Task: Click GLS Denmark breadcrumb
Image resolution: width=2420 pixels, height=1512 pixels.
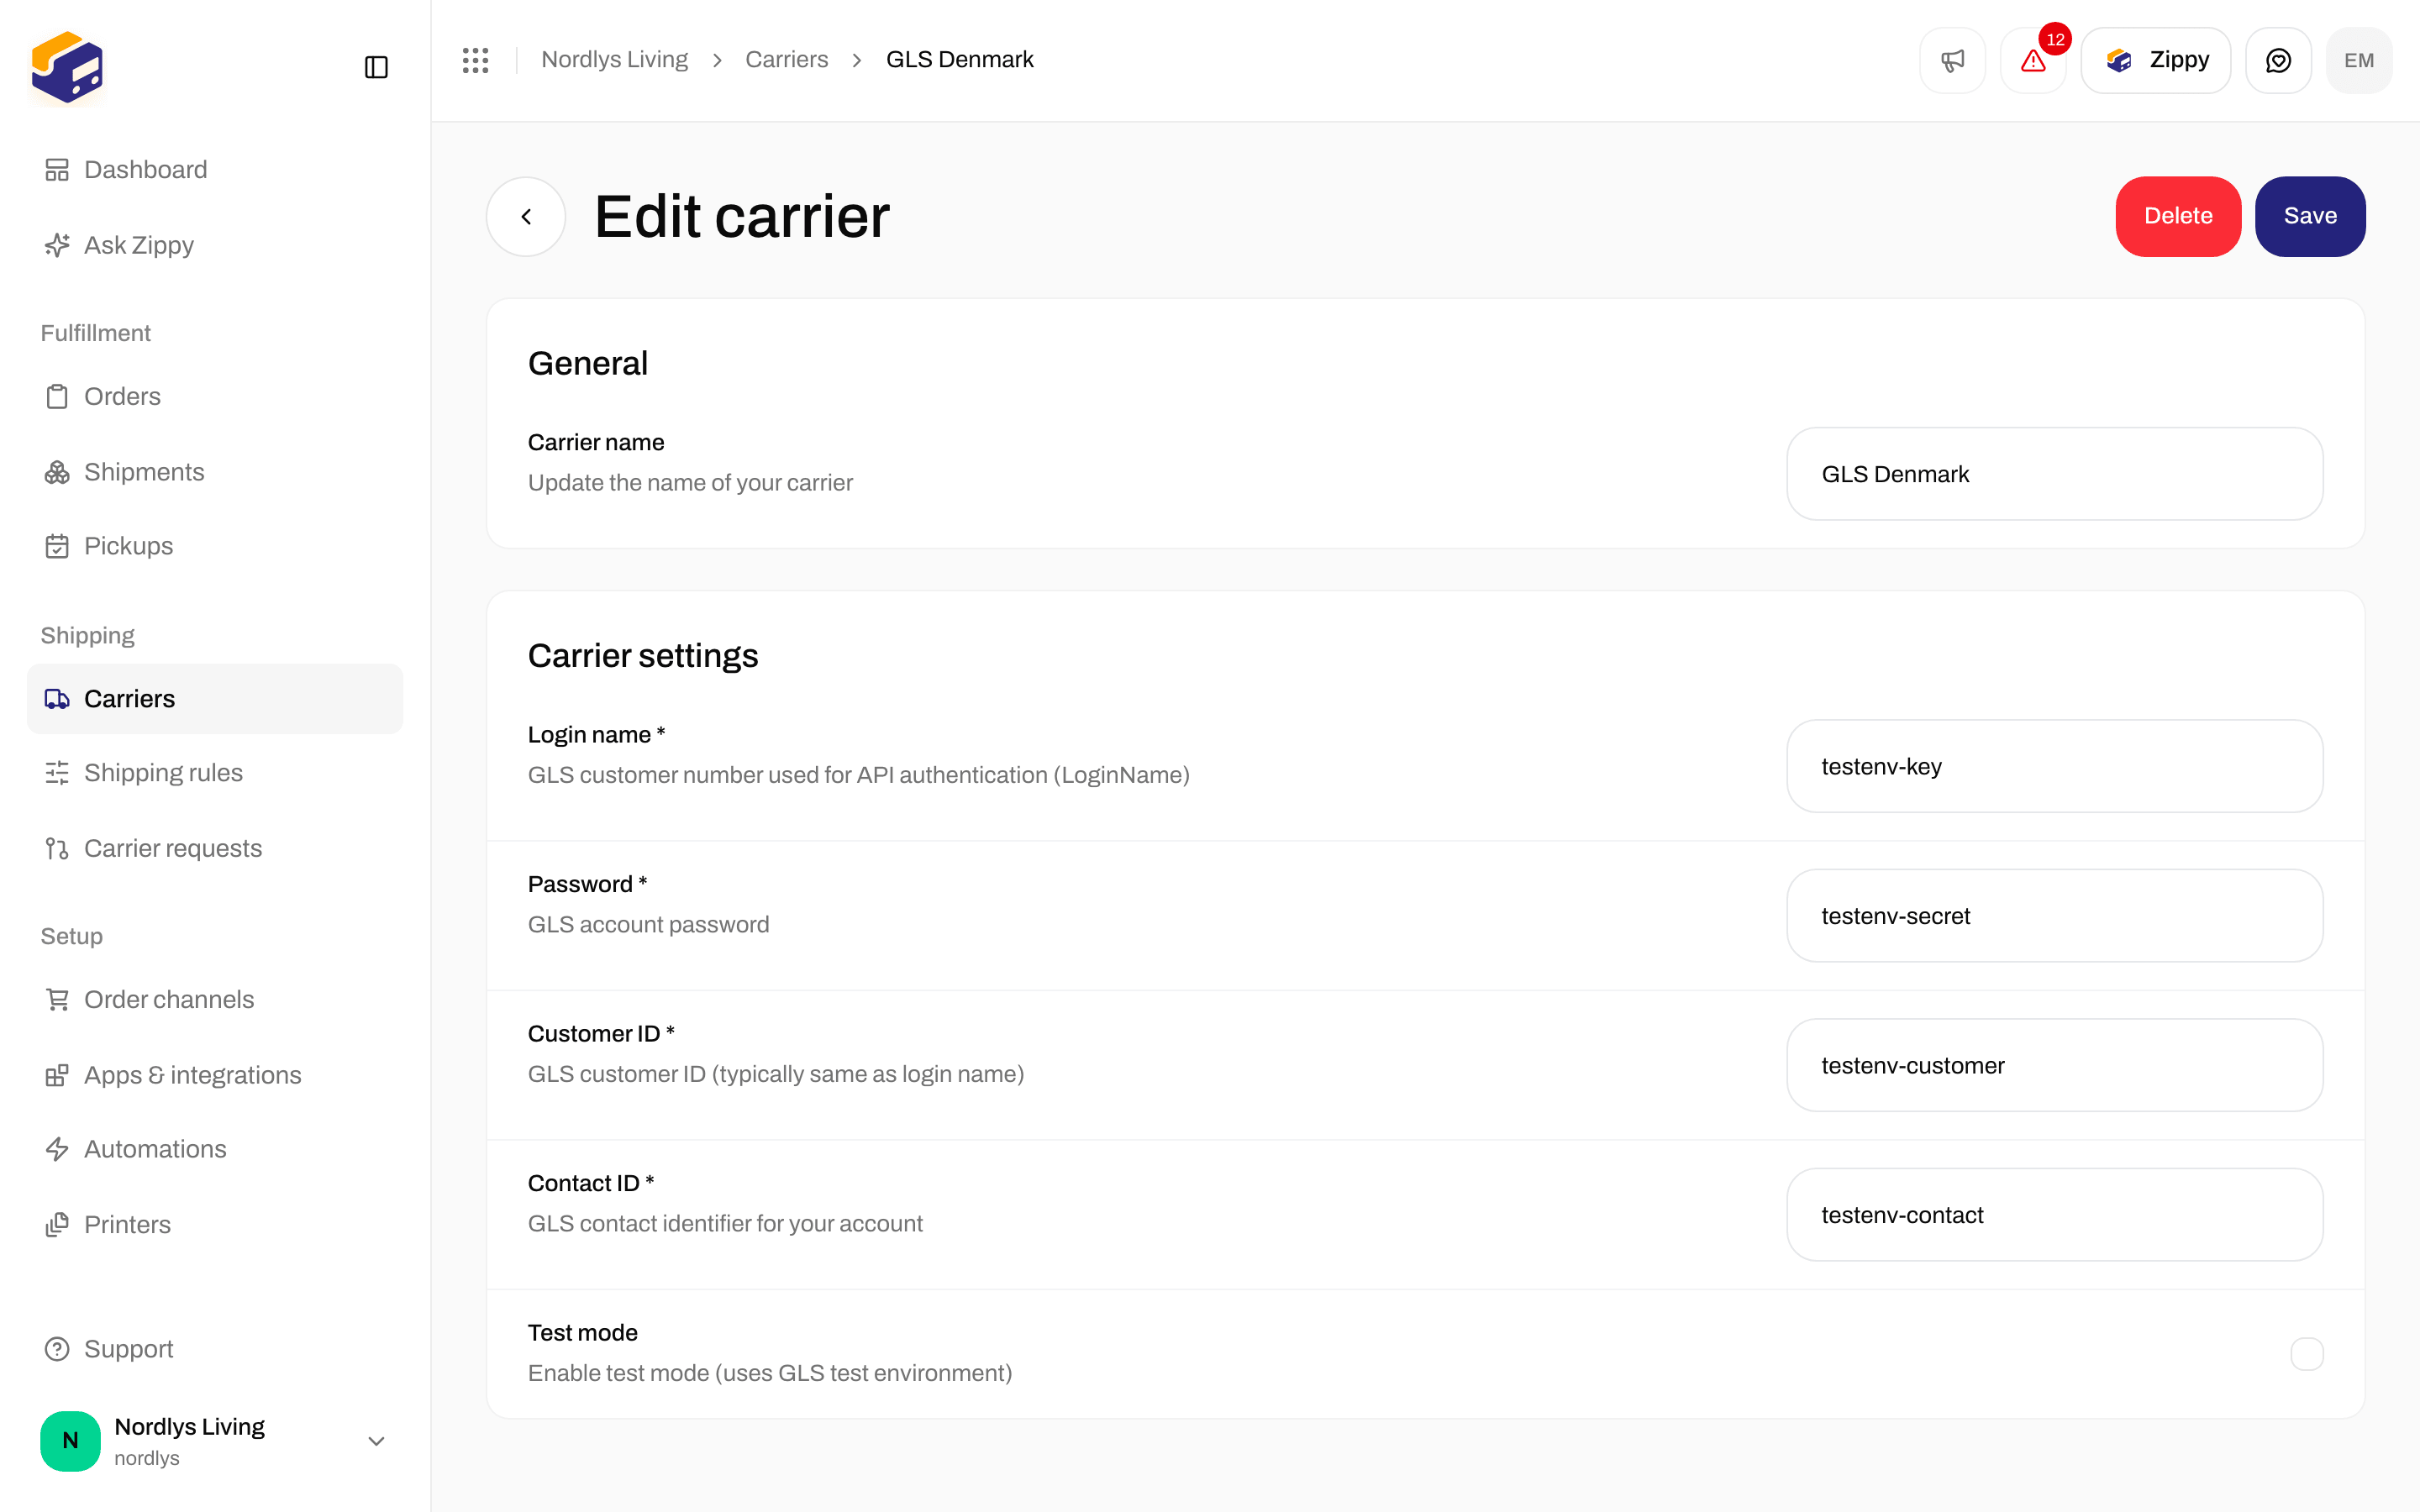Action: click(959, 60)
